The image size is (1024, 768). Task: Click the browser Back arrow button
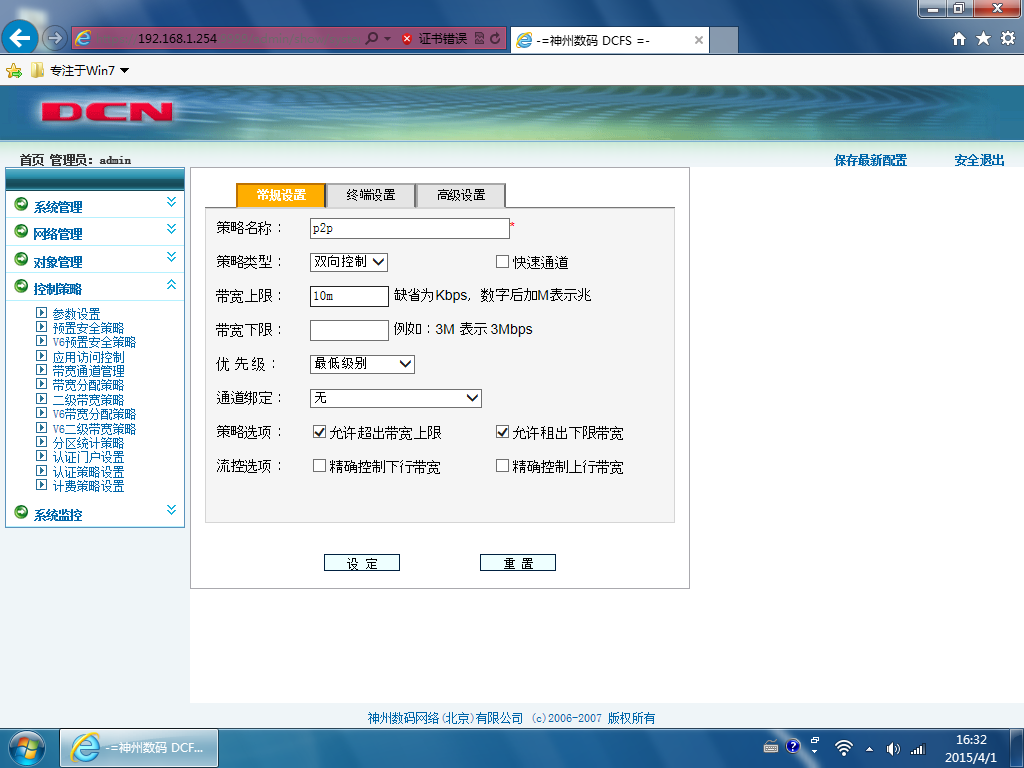point(20,38)
